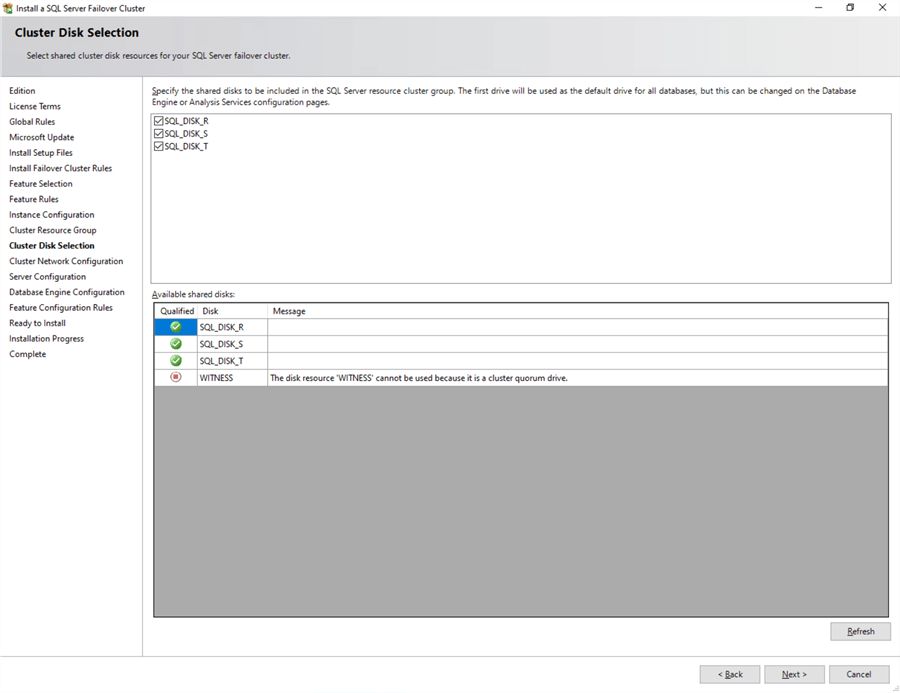
Task: Click the Disk column header
Action: click(232, 311)
